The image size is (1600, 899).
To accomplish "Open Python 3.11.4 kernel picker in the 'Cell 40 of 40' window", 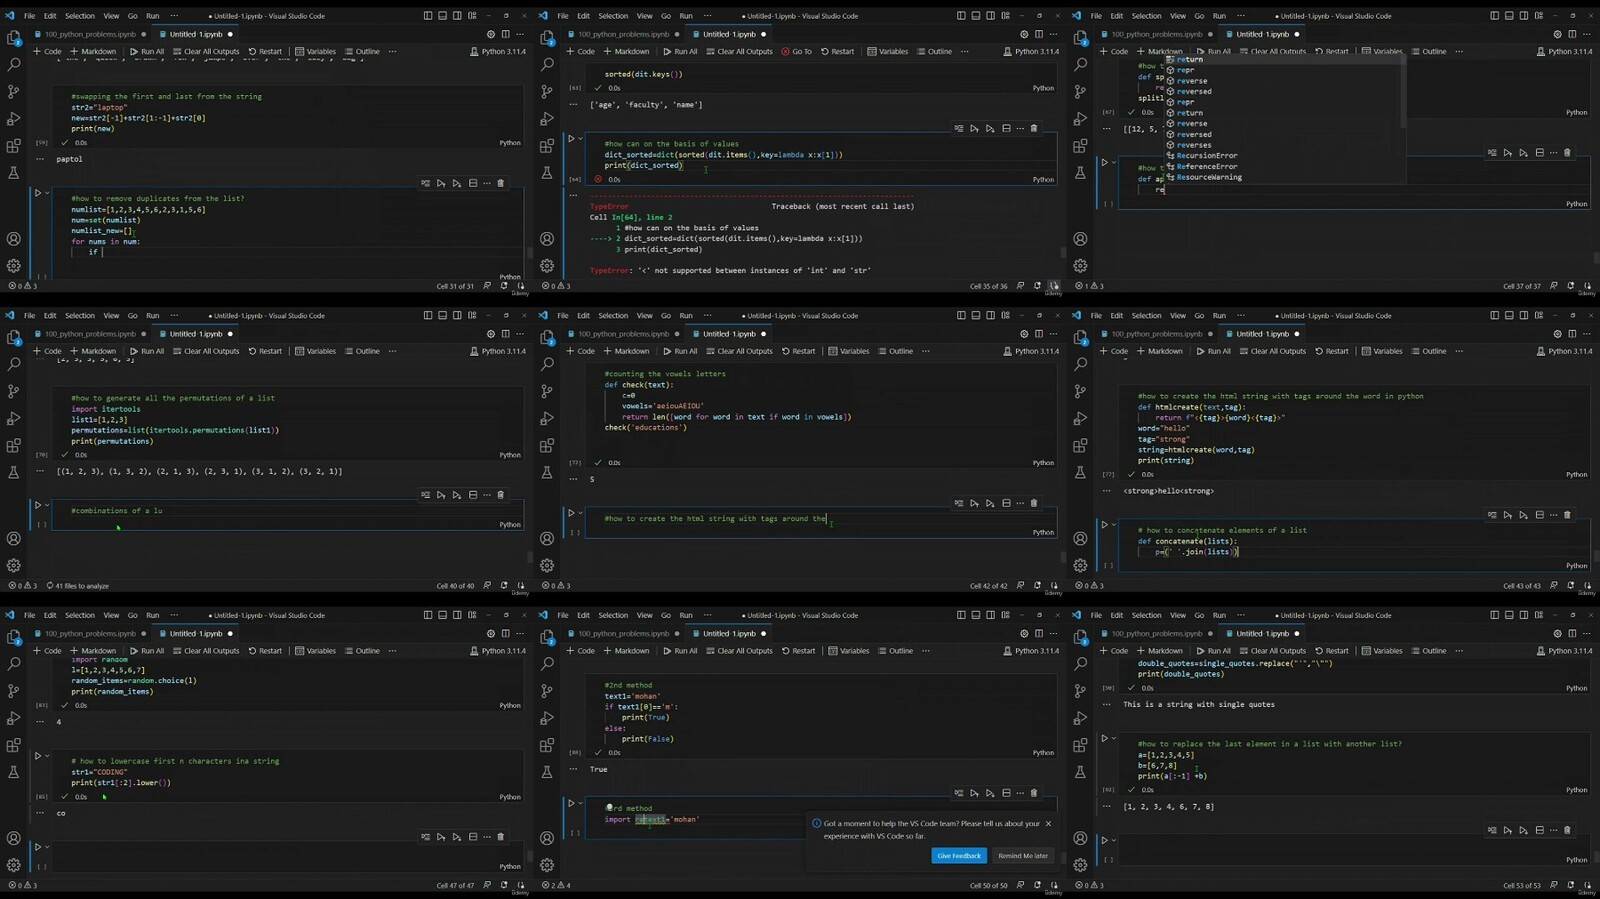I will pyautogui.click(x=497, y=351).
